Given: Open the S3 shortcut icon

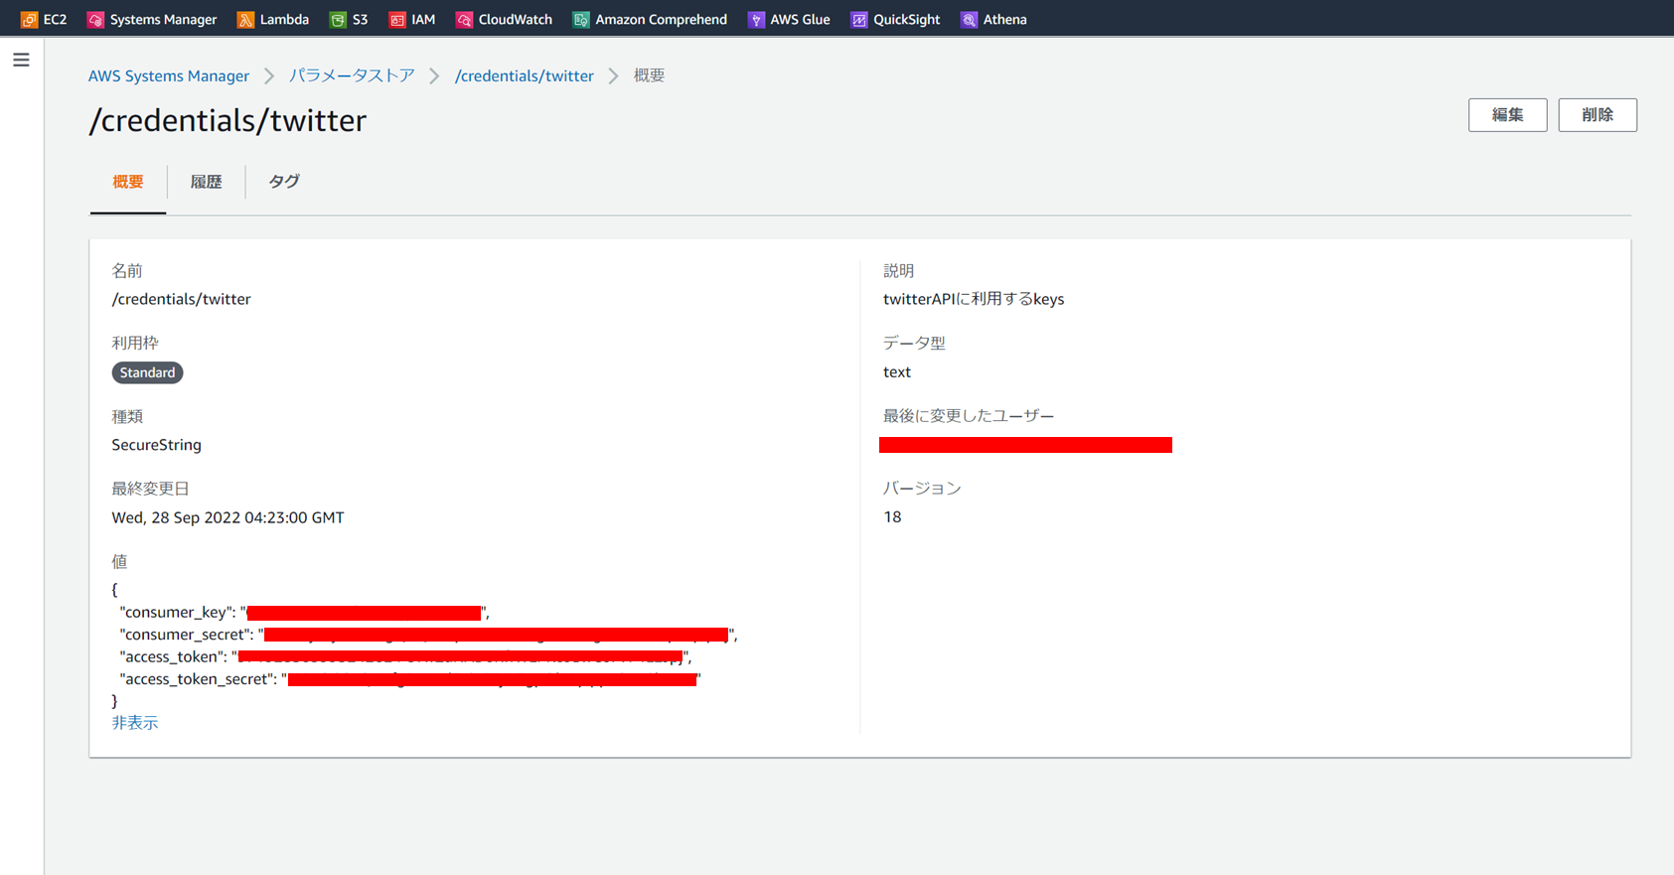Looking at the screenshot, I should 338,19.
